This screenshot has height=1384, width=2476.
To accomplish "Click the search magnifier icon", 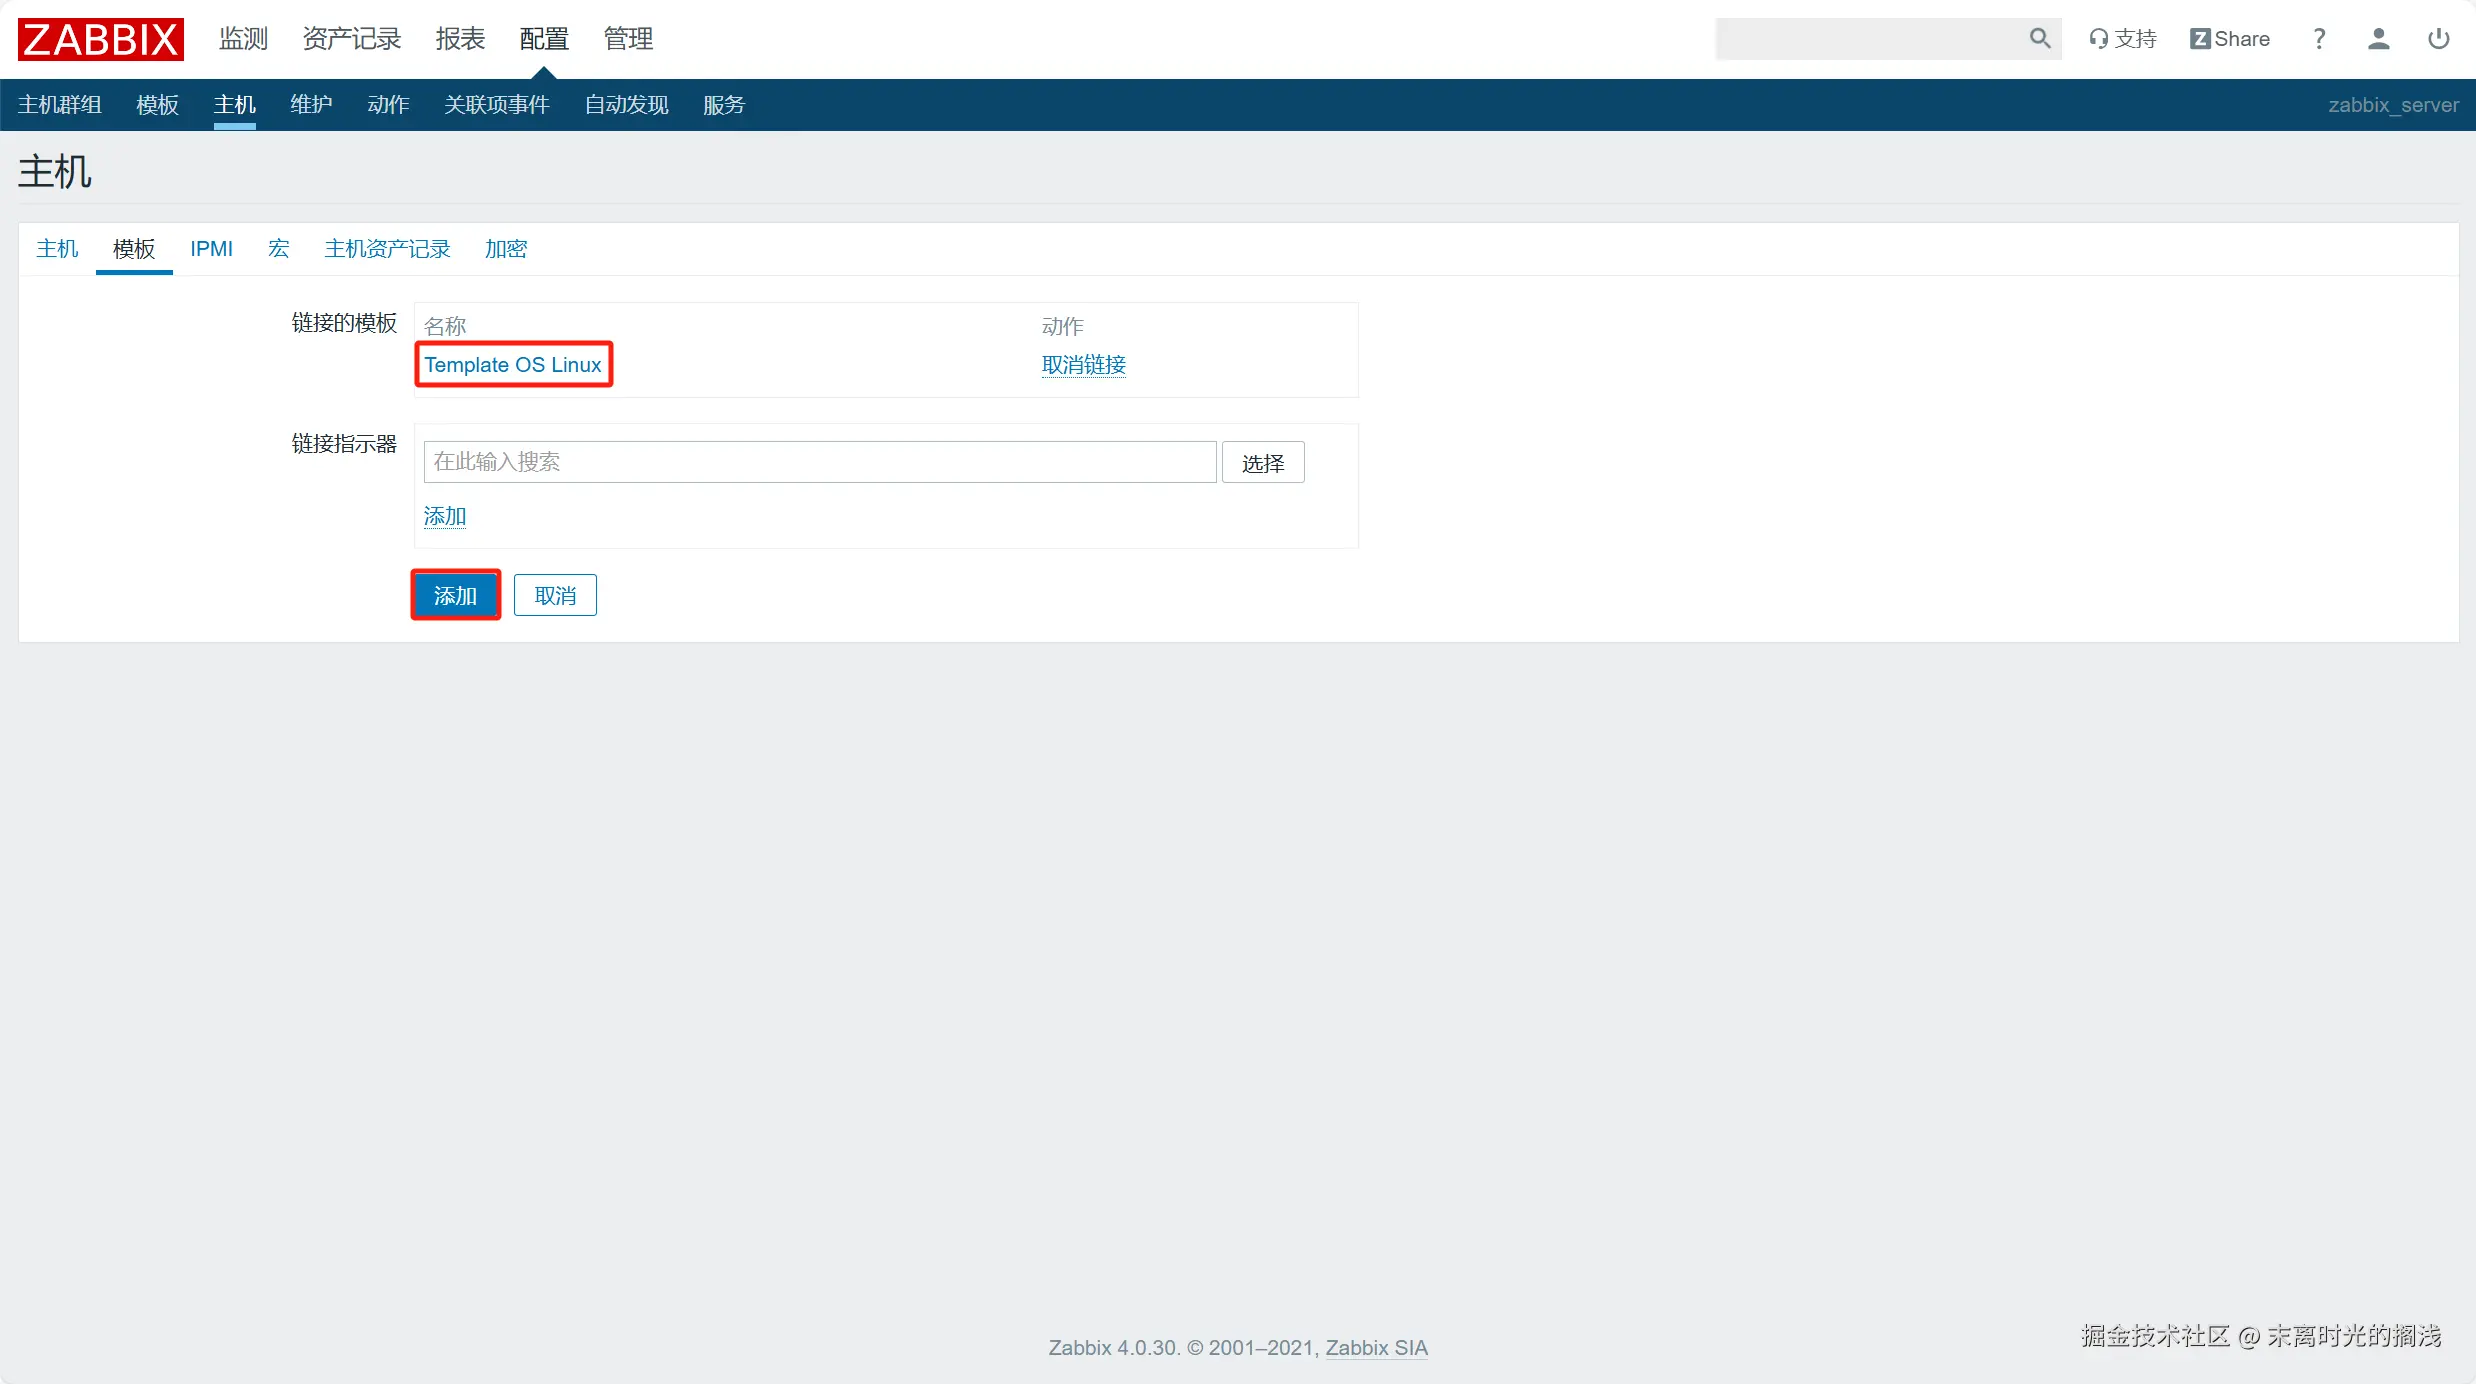I will pyautogui.click(x=2039, y=39).
